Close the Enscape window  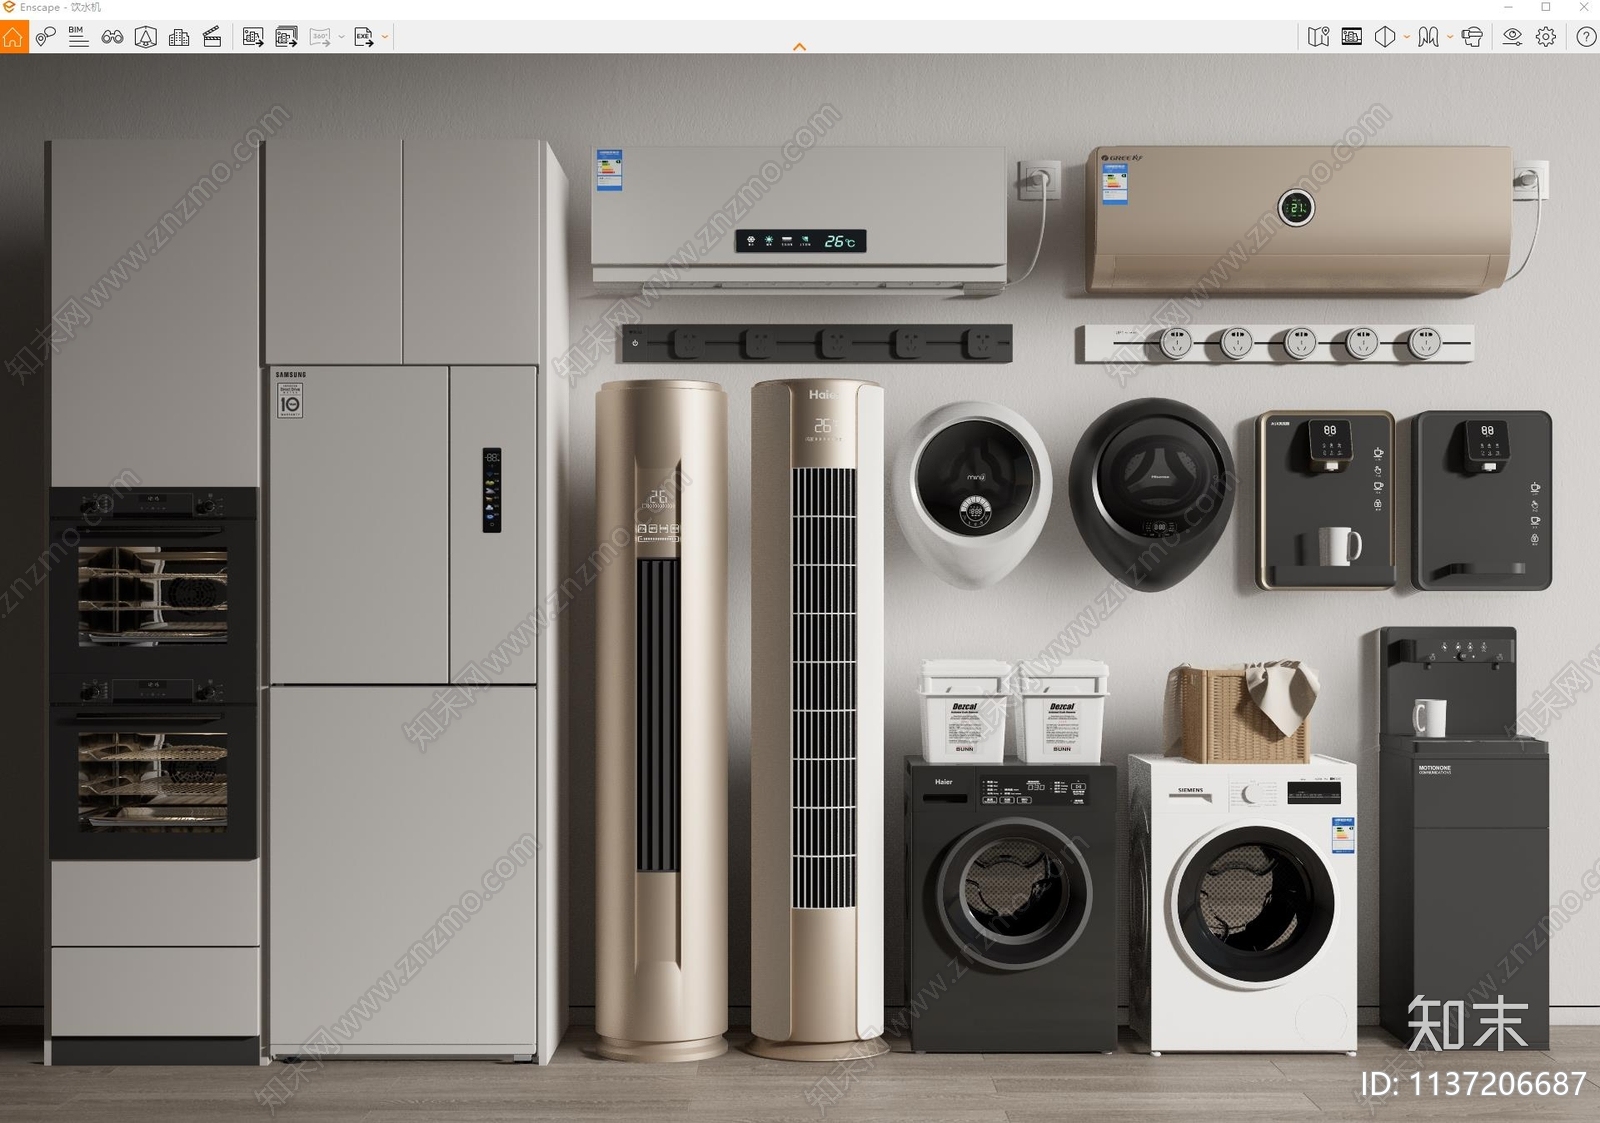coord(1583,7)
